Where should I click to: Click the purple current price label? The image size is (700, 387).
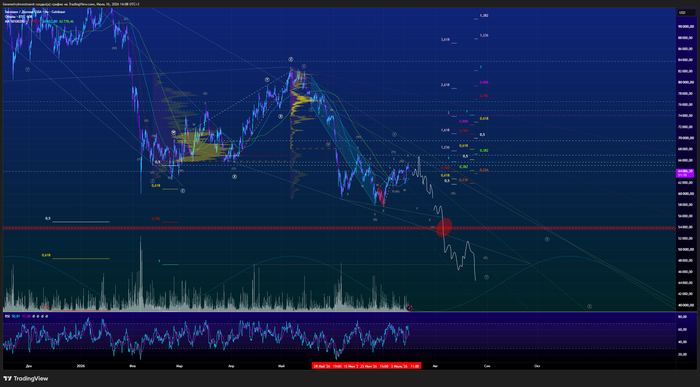685,173
